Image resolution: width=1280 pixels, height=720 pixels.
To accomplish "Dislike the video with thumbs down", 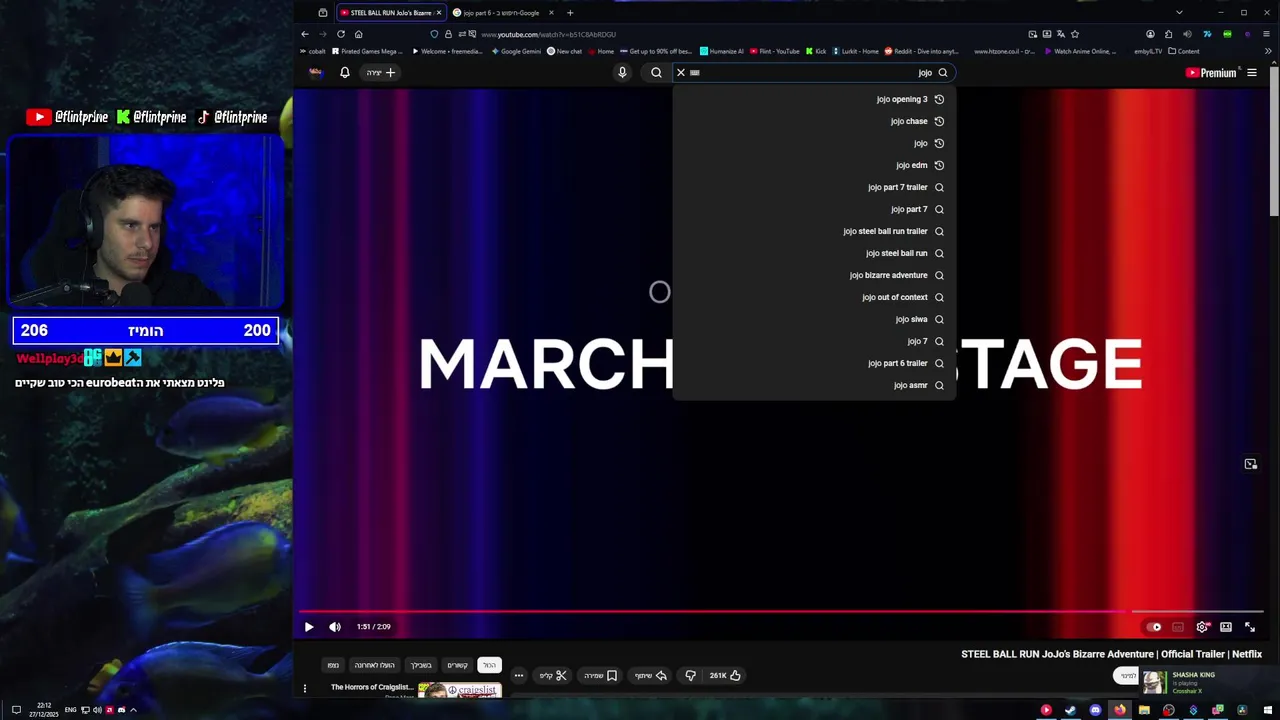I will coord(690,676).
